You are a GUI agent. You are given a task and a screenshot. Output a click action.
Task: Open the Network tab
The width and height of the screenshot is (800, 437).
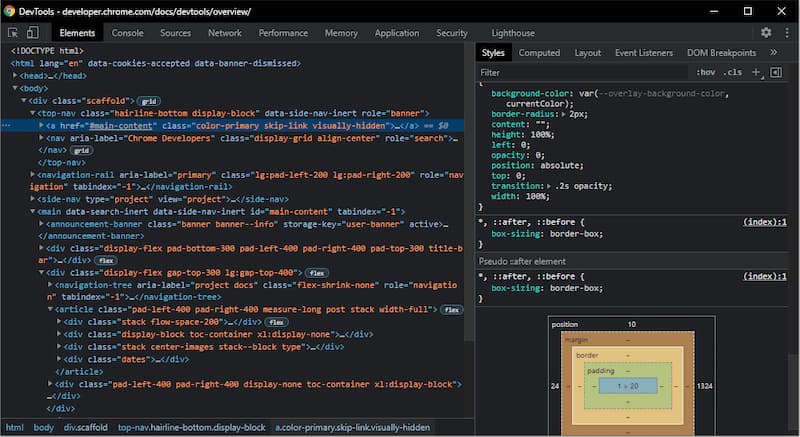[x=224, y=33]
